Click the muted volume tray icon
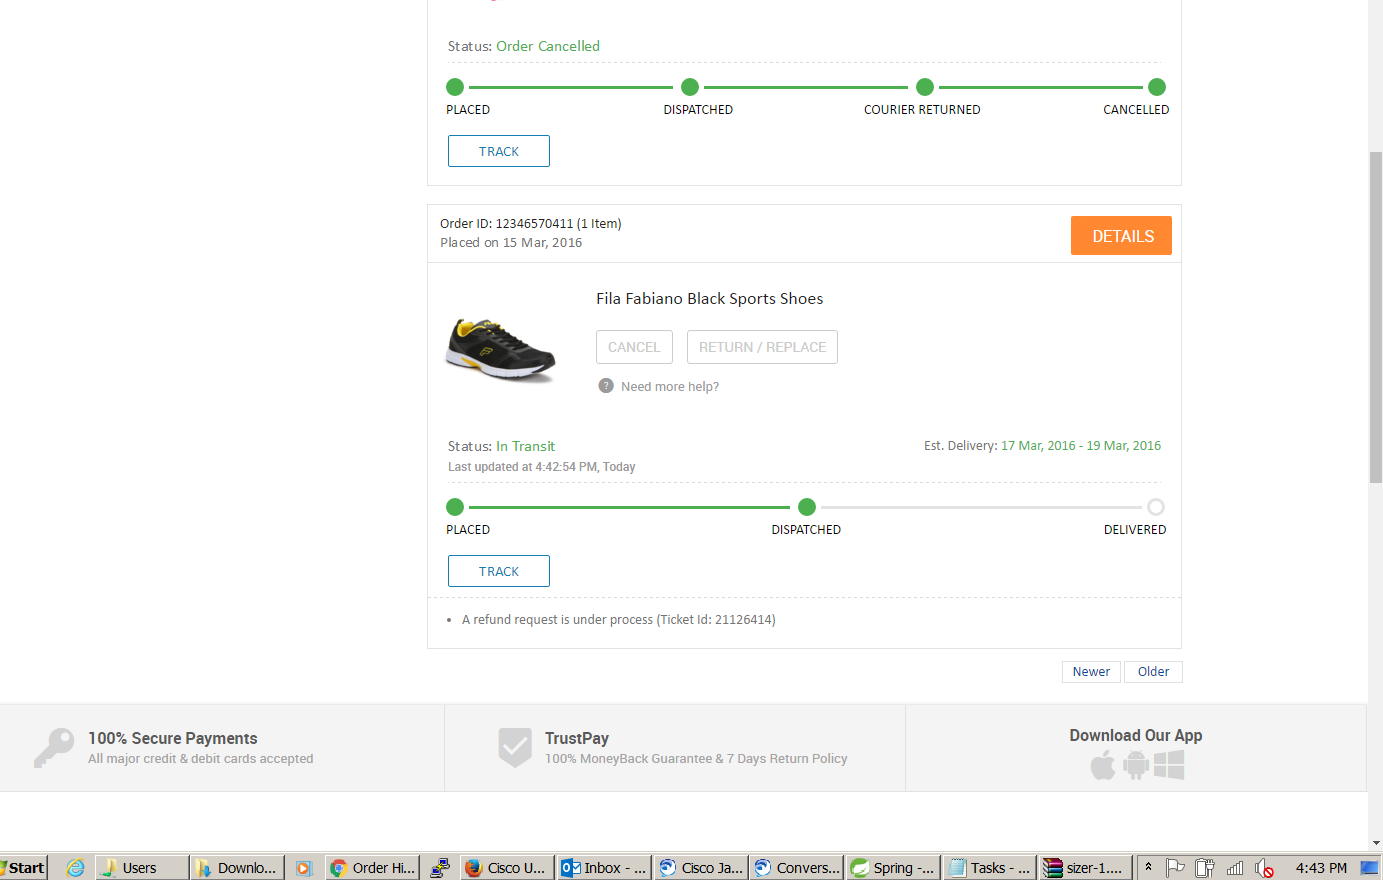Image resolution: width=1383 pixels, height=880 pixels. (x=1265, y=868)
